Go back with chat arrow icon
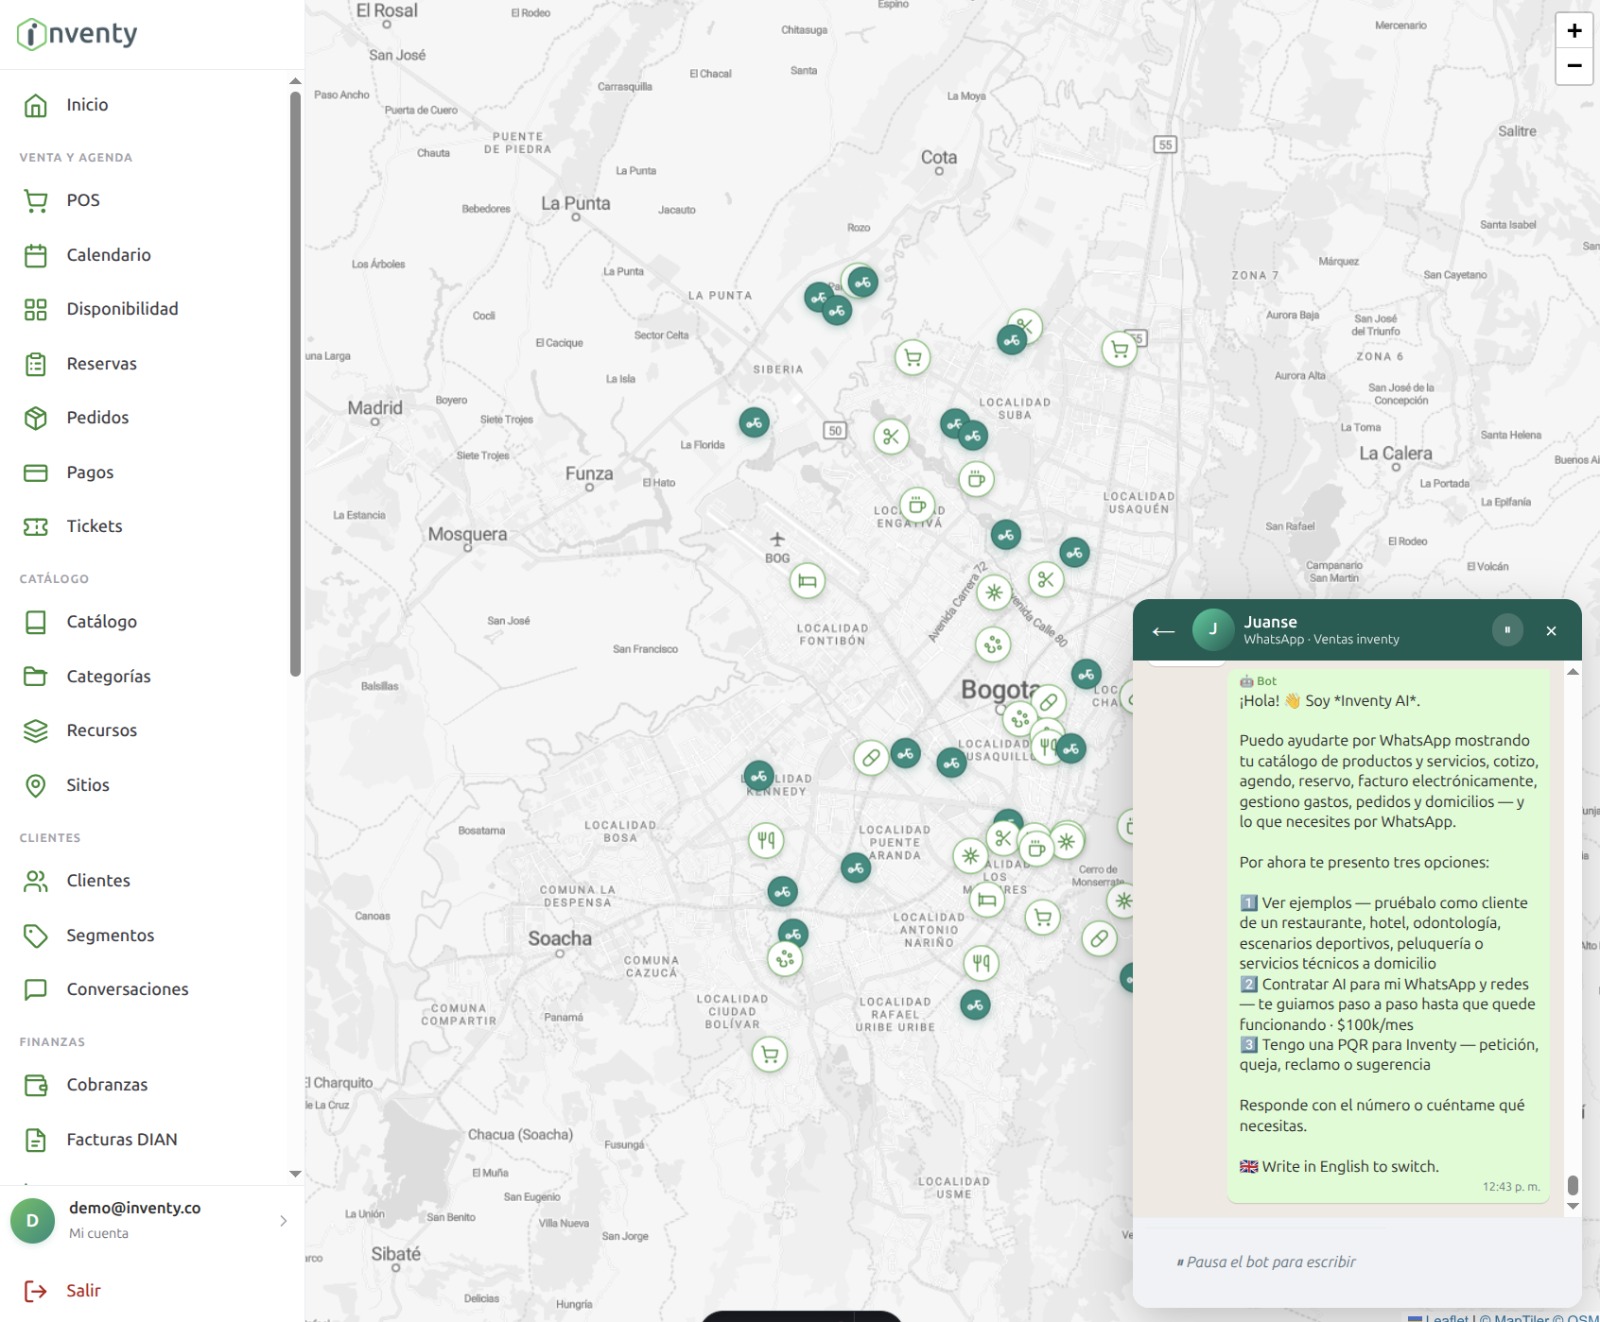Viewport: 1600px width, 1322px height. coord(1163,631)
